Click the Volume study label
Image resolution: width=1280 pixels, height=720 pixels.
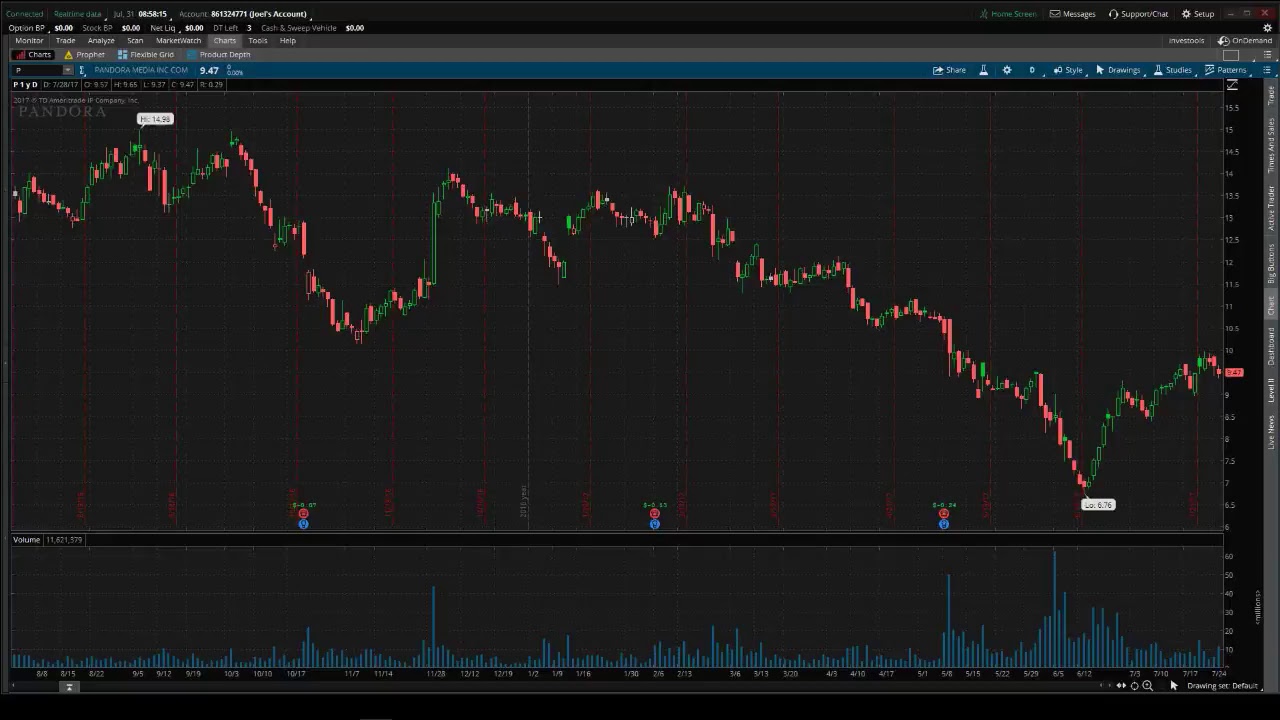pos(27,540)
